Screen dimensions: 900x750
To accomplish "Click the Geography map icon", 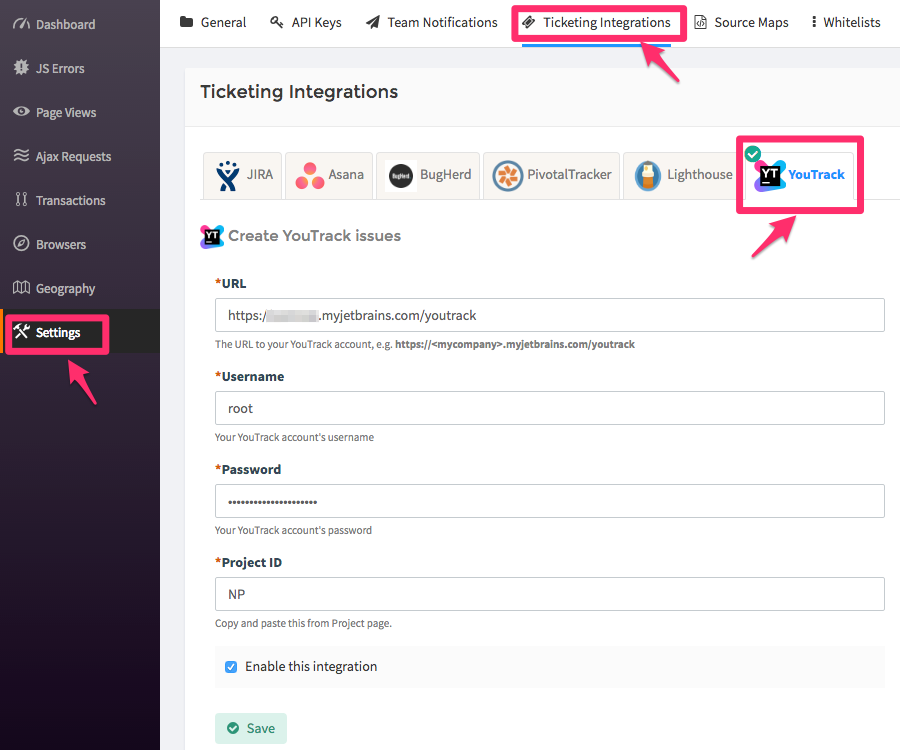I will (21, 287).
